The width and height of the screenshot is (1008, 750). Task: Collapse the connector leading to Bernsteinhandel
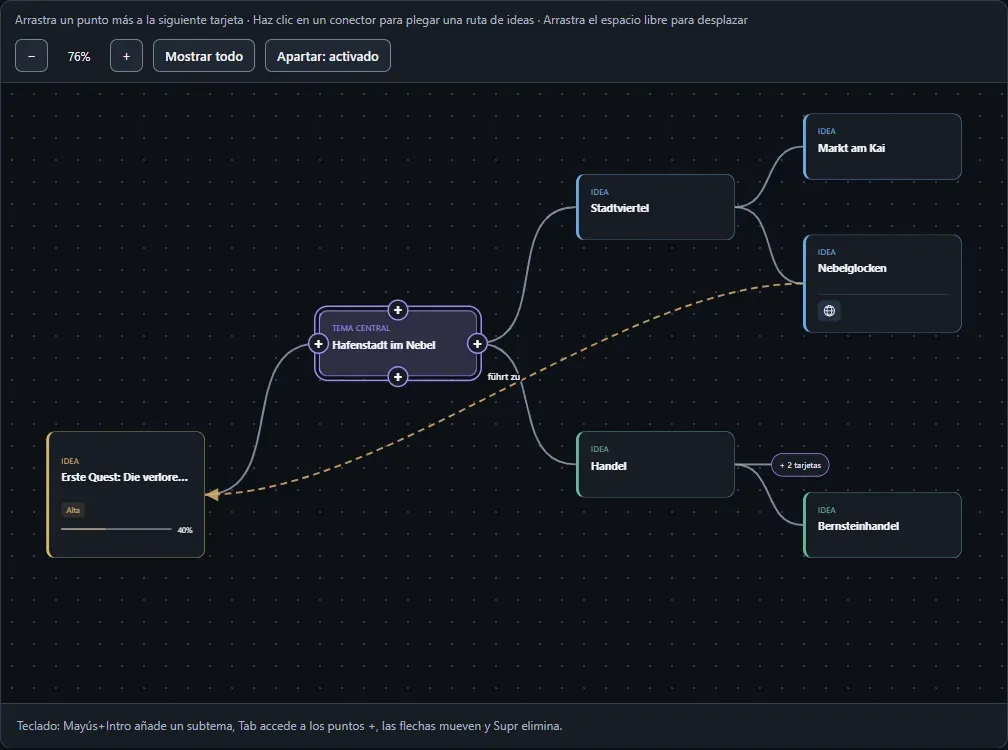[x=770, y=496]
